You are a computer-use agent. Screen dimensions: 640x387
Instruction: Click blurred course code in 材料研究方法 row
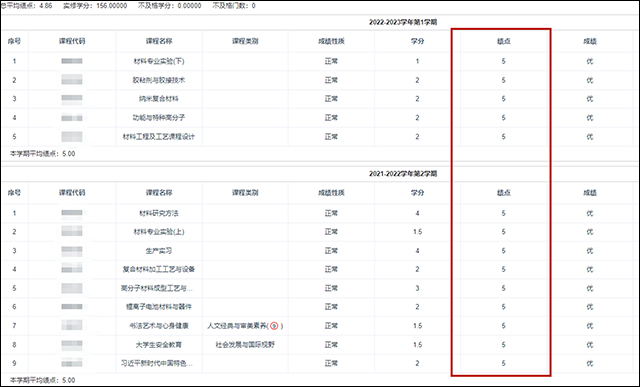[72, 213]
